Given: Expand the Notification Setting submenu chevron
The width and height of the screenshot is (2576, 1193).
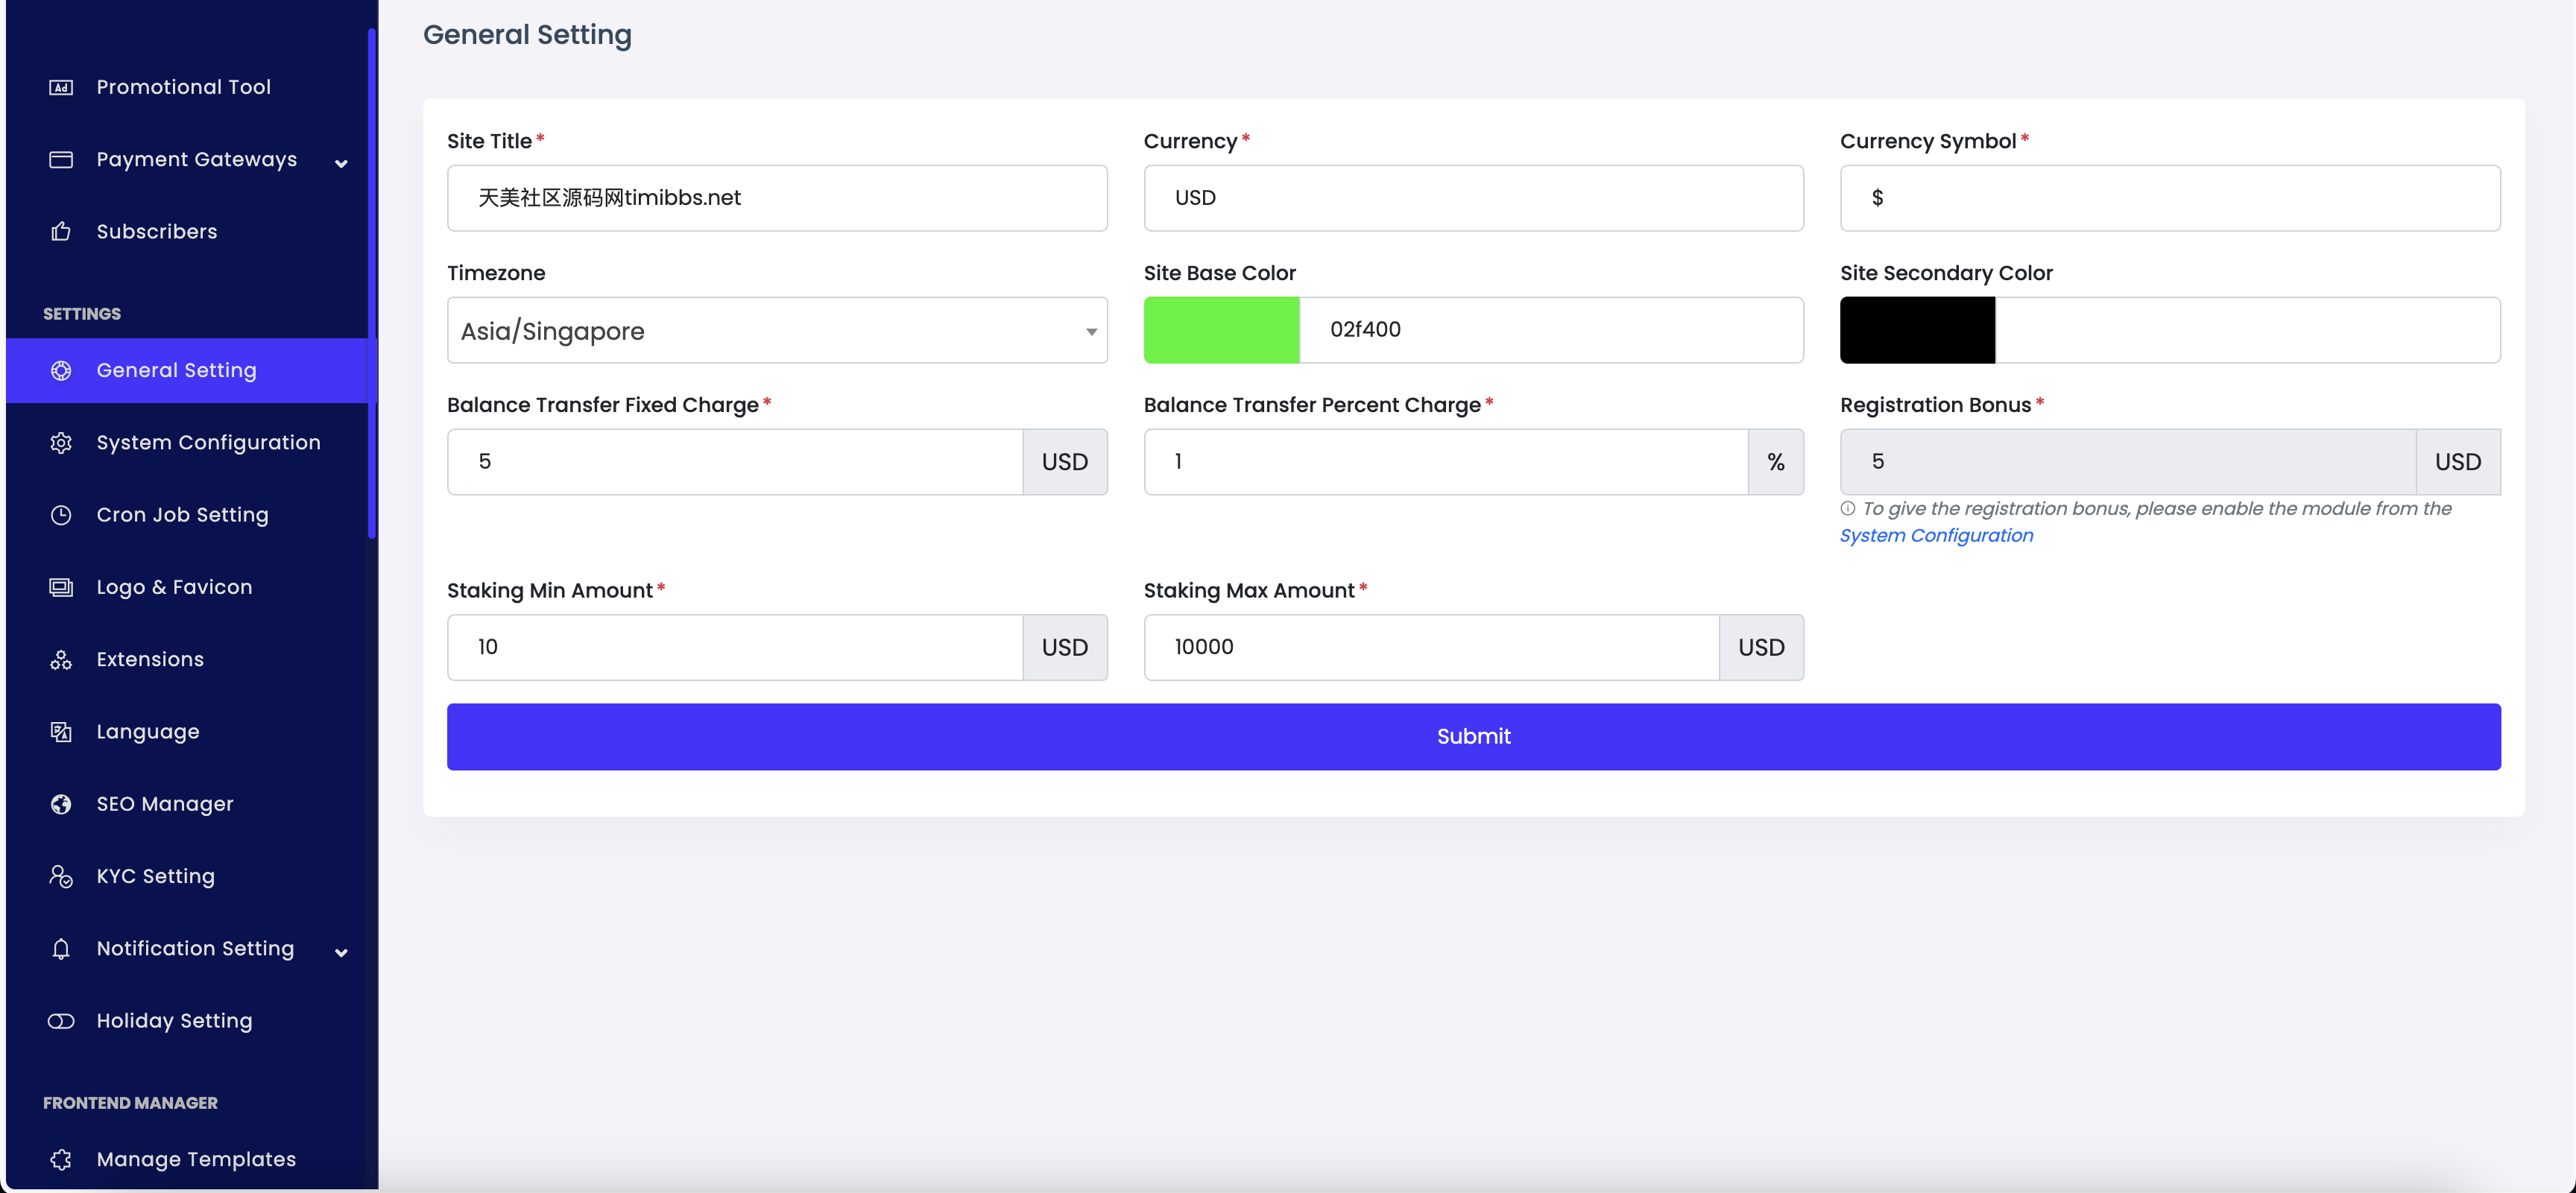Looking at the screenshot, I should [341, 952].
